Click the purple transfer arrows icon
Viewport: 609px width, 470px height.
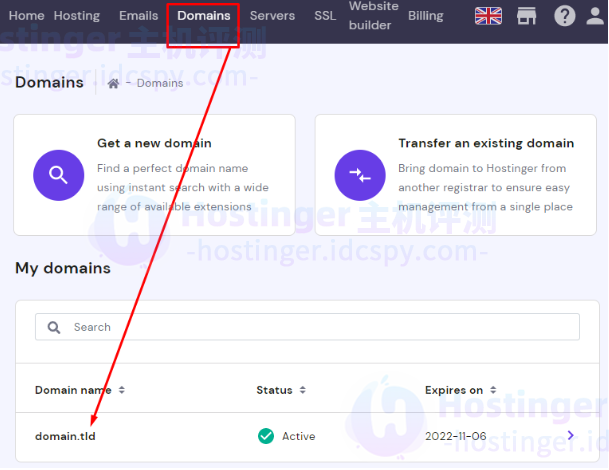[359, 175]
